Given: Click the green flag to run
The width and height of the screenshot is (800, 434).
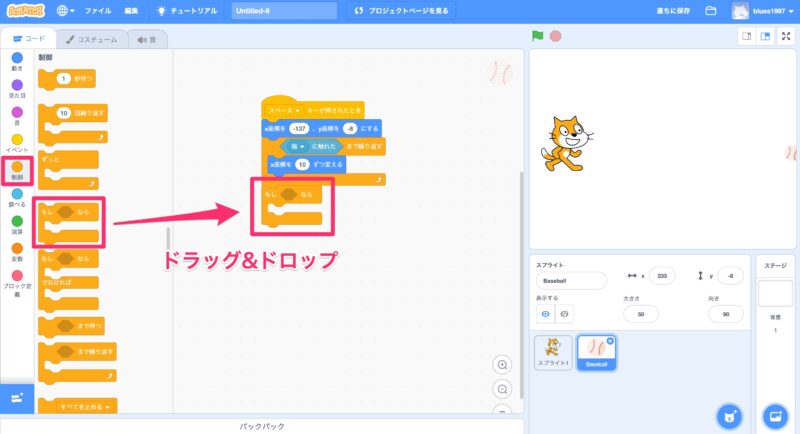Looking at the screenshot, I should pyautogui.click(x=538, y=37).
